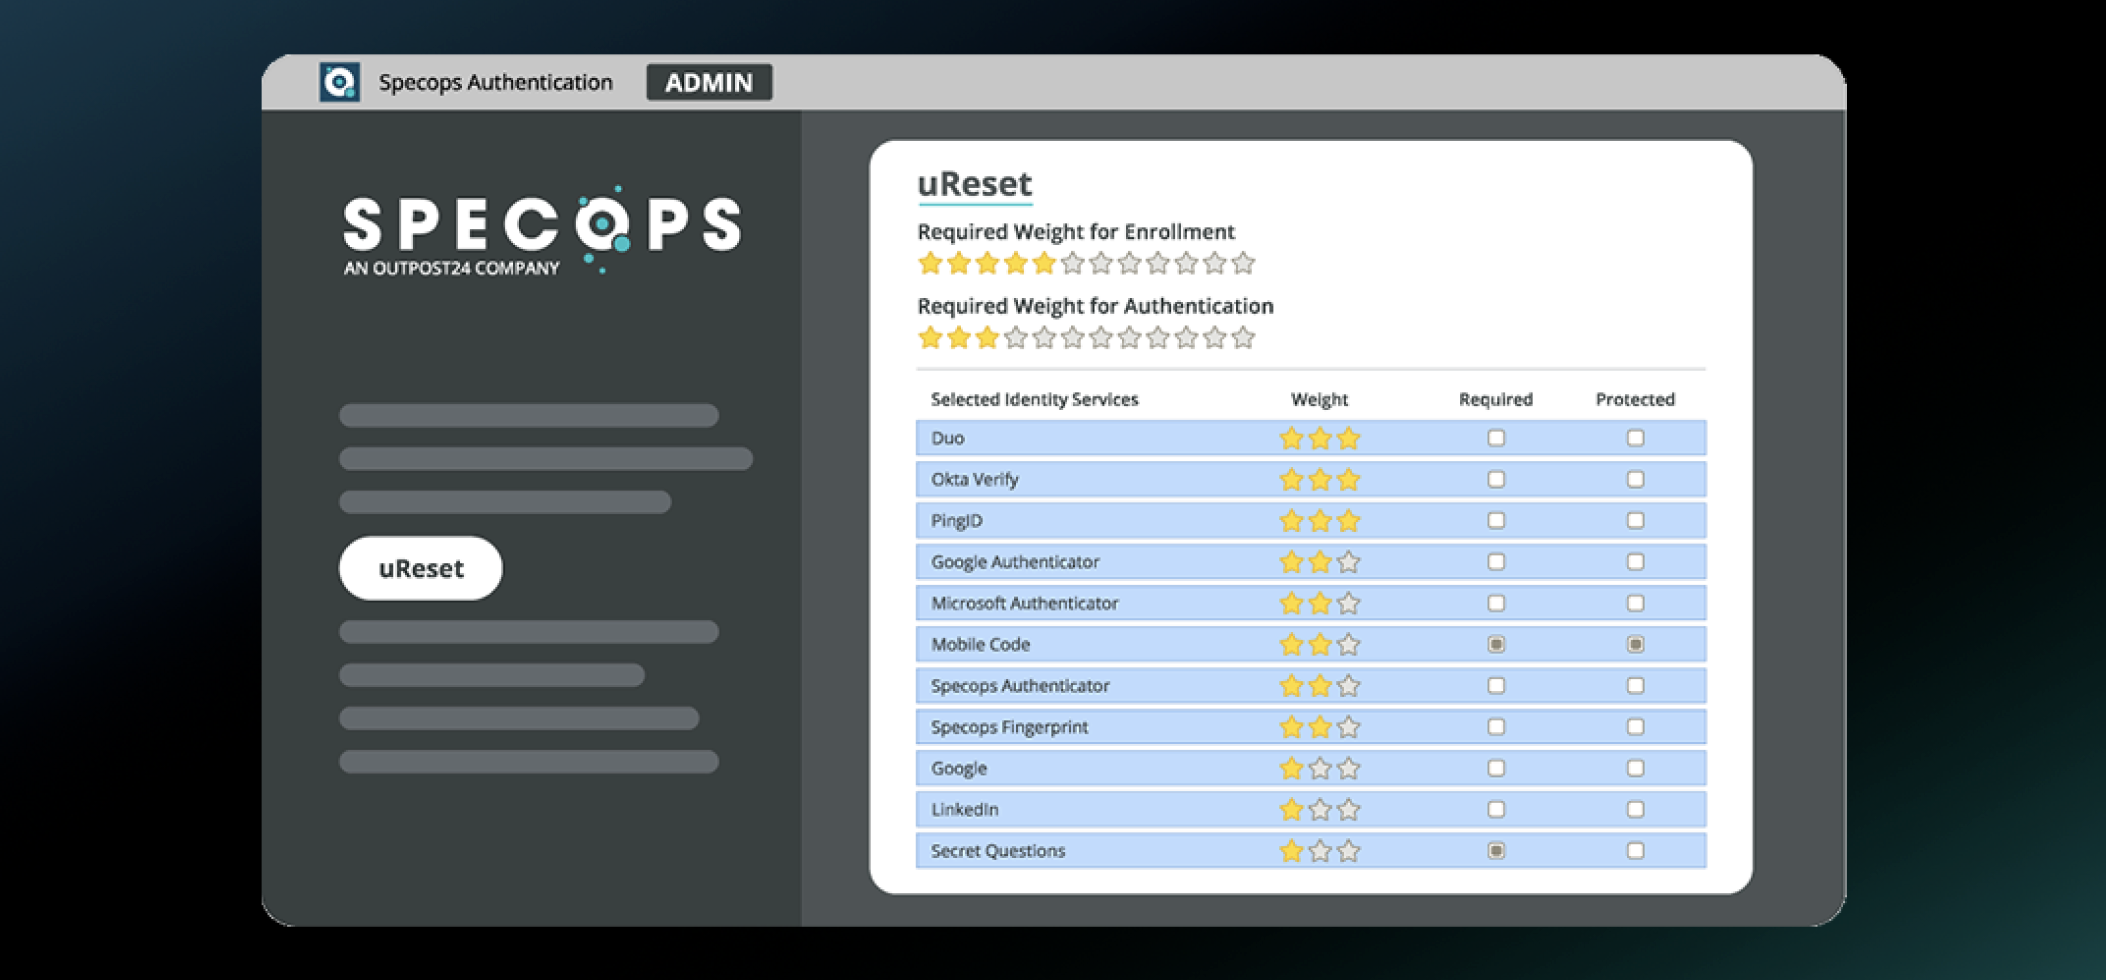Click Authentication weight's first star

pos(930,337)
